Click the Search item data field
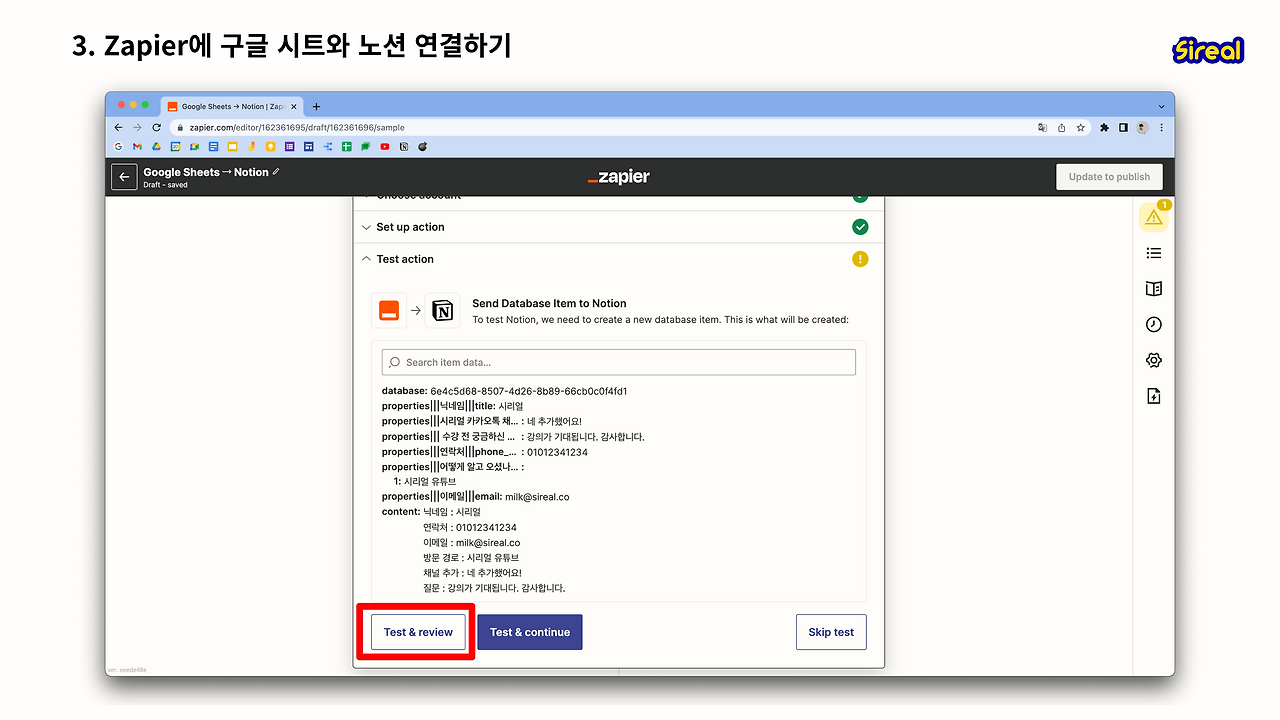The height and width of the screenshot is (720, 1280). [x=619, y=362]
